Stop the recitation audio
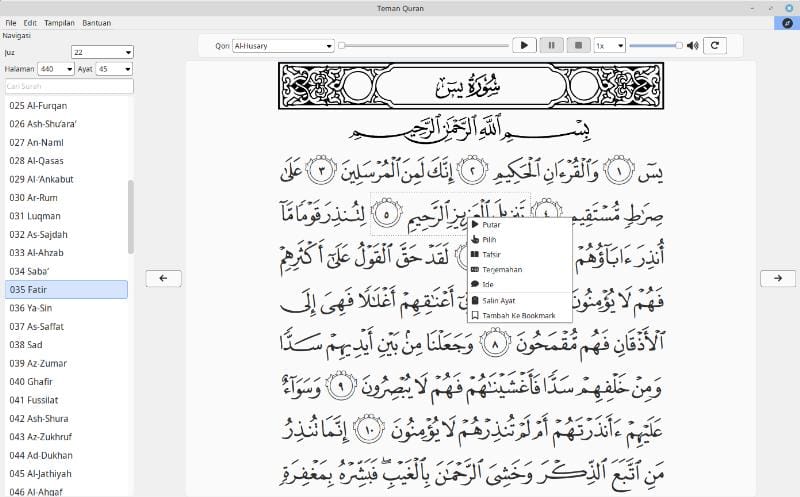Screen dimensions: 800x497 [x=579, y=45]
